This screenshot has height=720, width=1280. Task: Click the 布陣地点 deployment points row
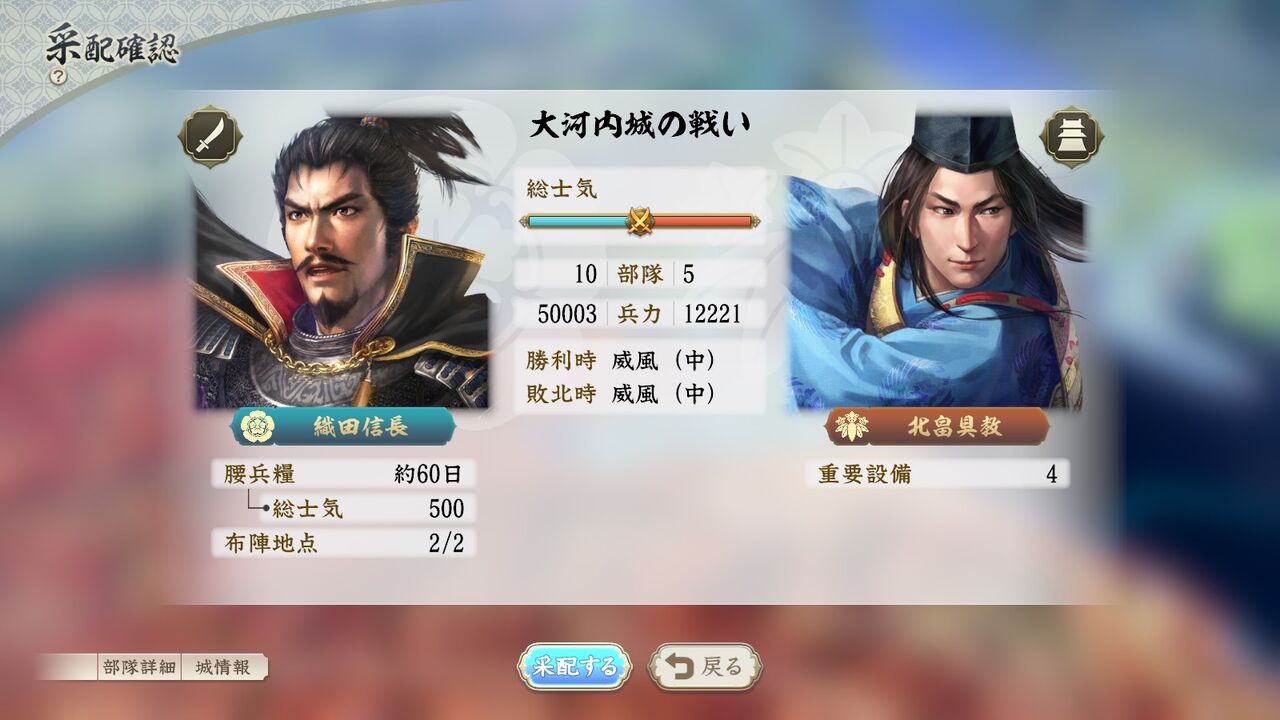tap(343, 543)
